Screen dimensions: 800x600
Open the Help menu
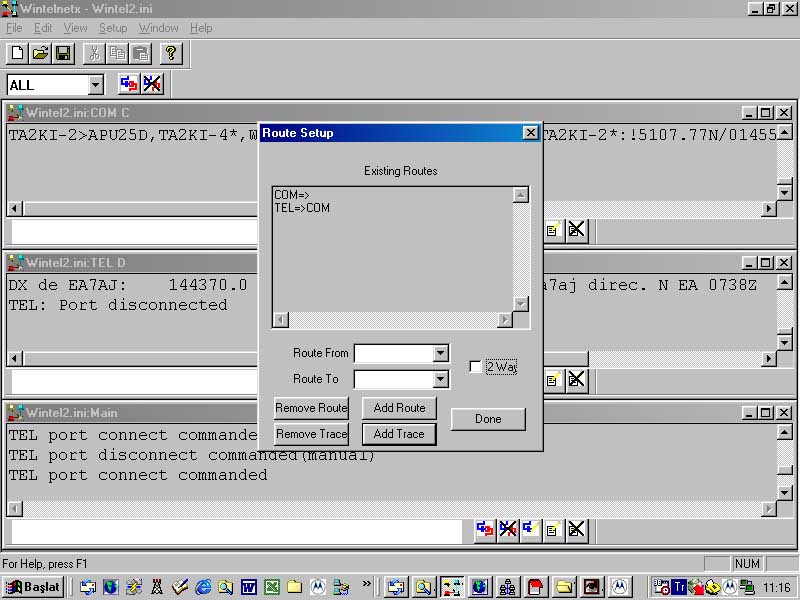click(201, 28)
